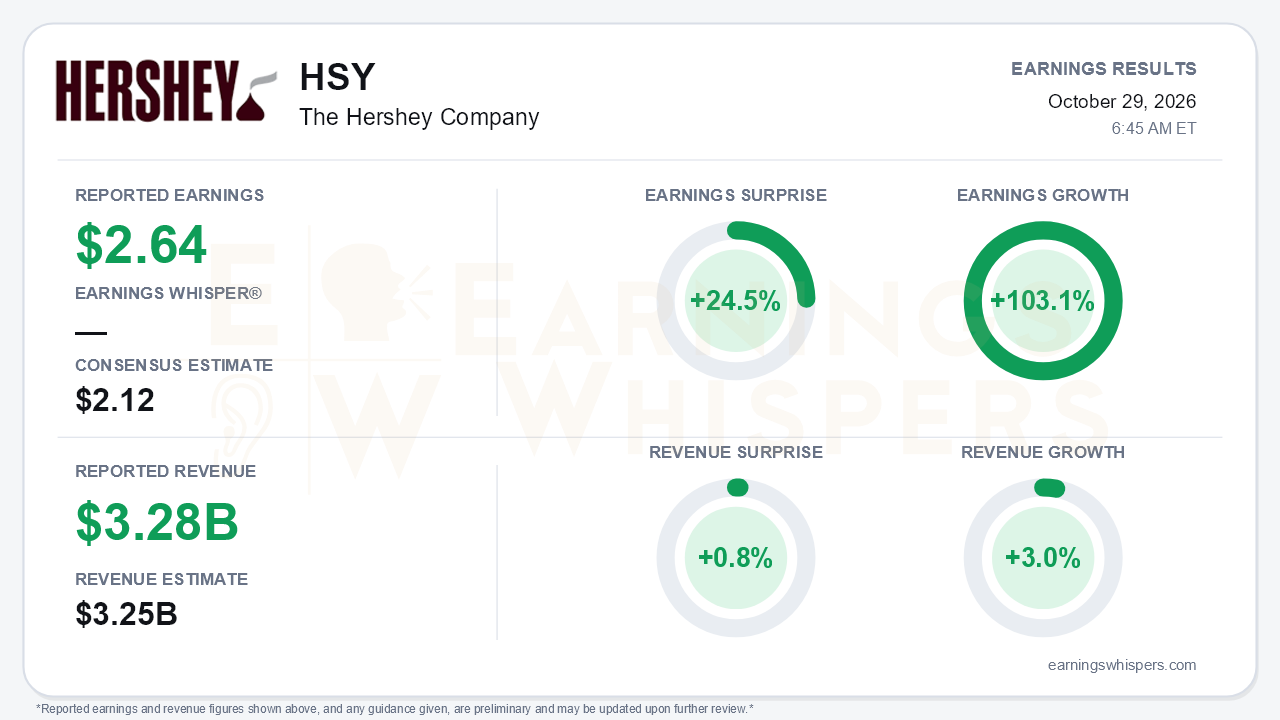Select the $3.25B revenue estimate value
Image resolution: width=1280 pixels, height=720 pixels.
(126, 614)
